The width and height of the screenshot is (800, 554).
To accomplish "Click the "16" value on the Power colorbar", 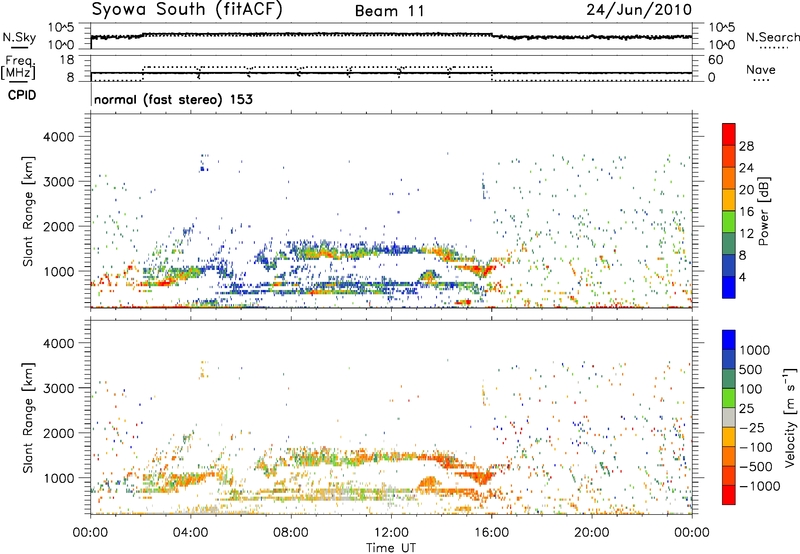I will 746,211.
